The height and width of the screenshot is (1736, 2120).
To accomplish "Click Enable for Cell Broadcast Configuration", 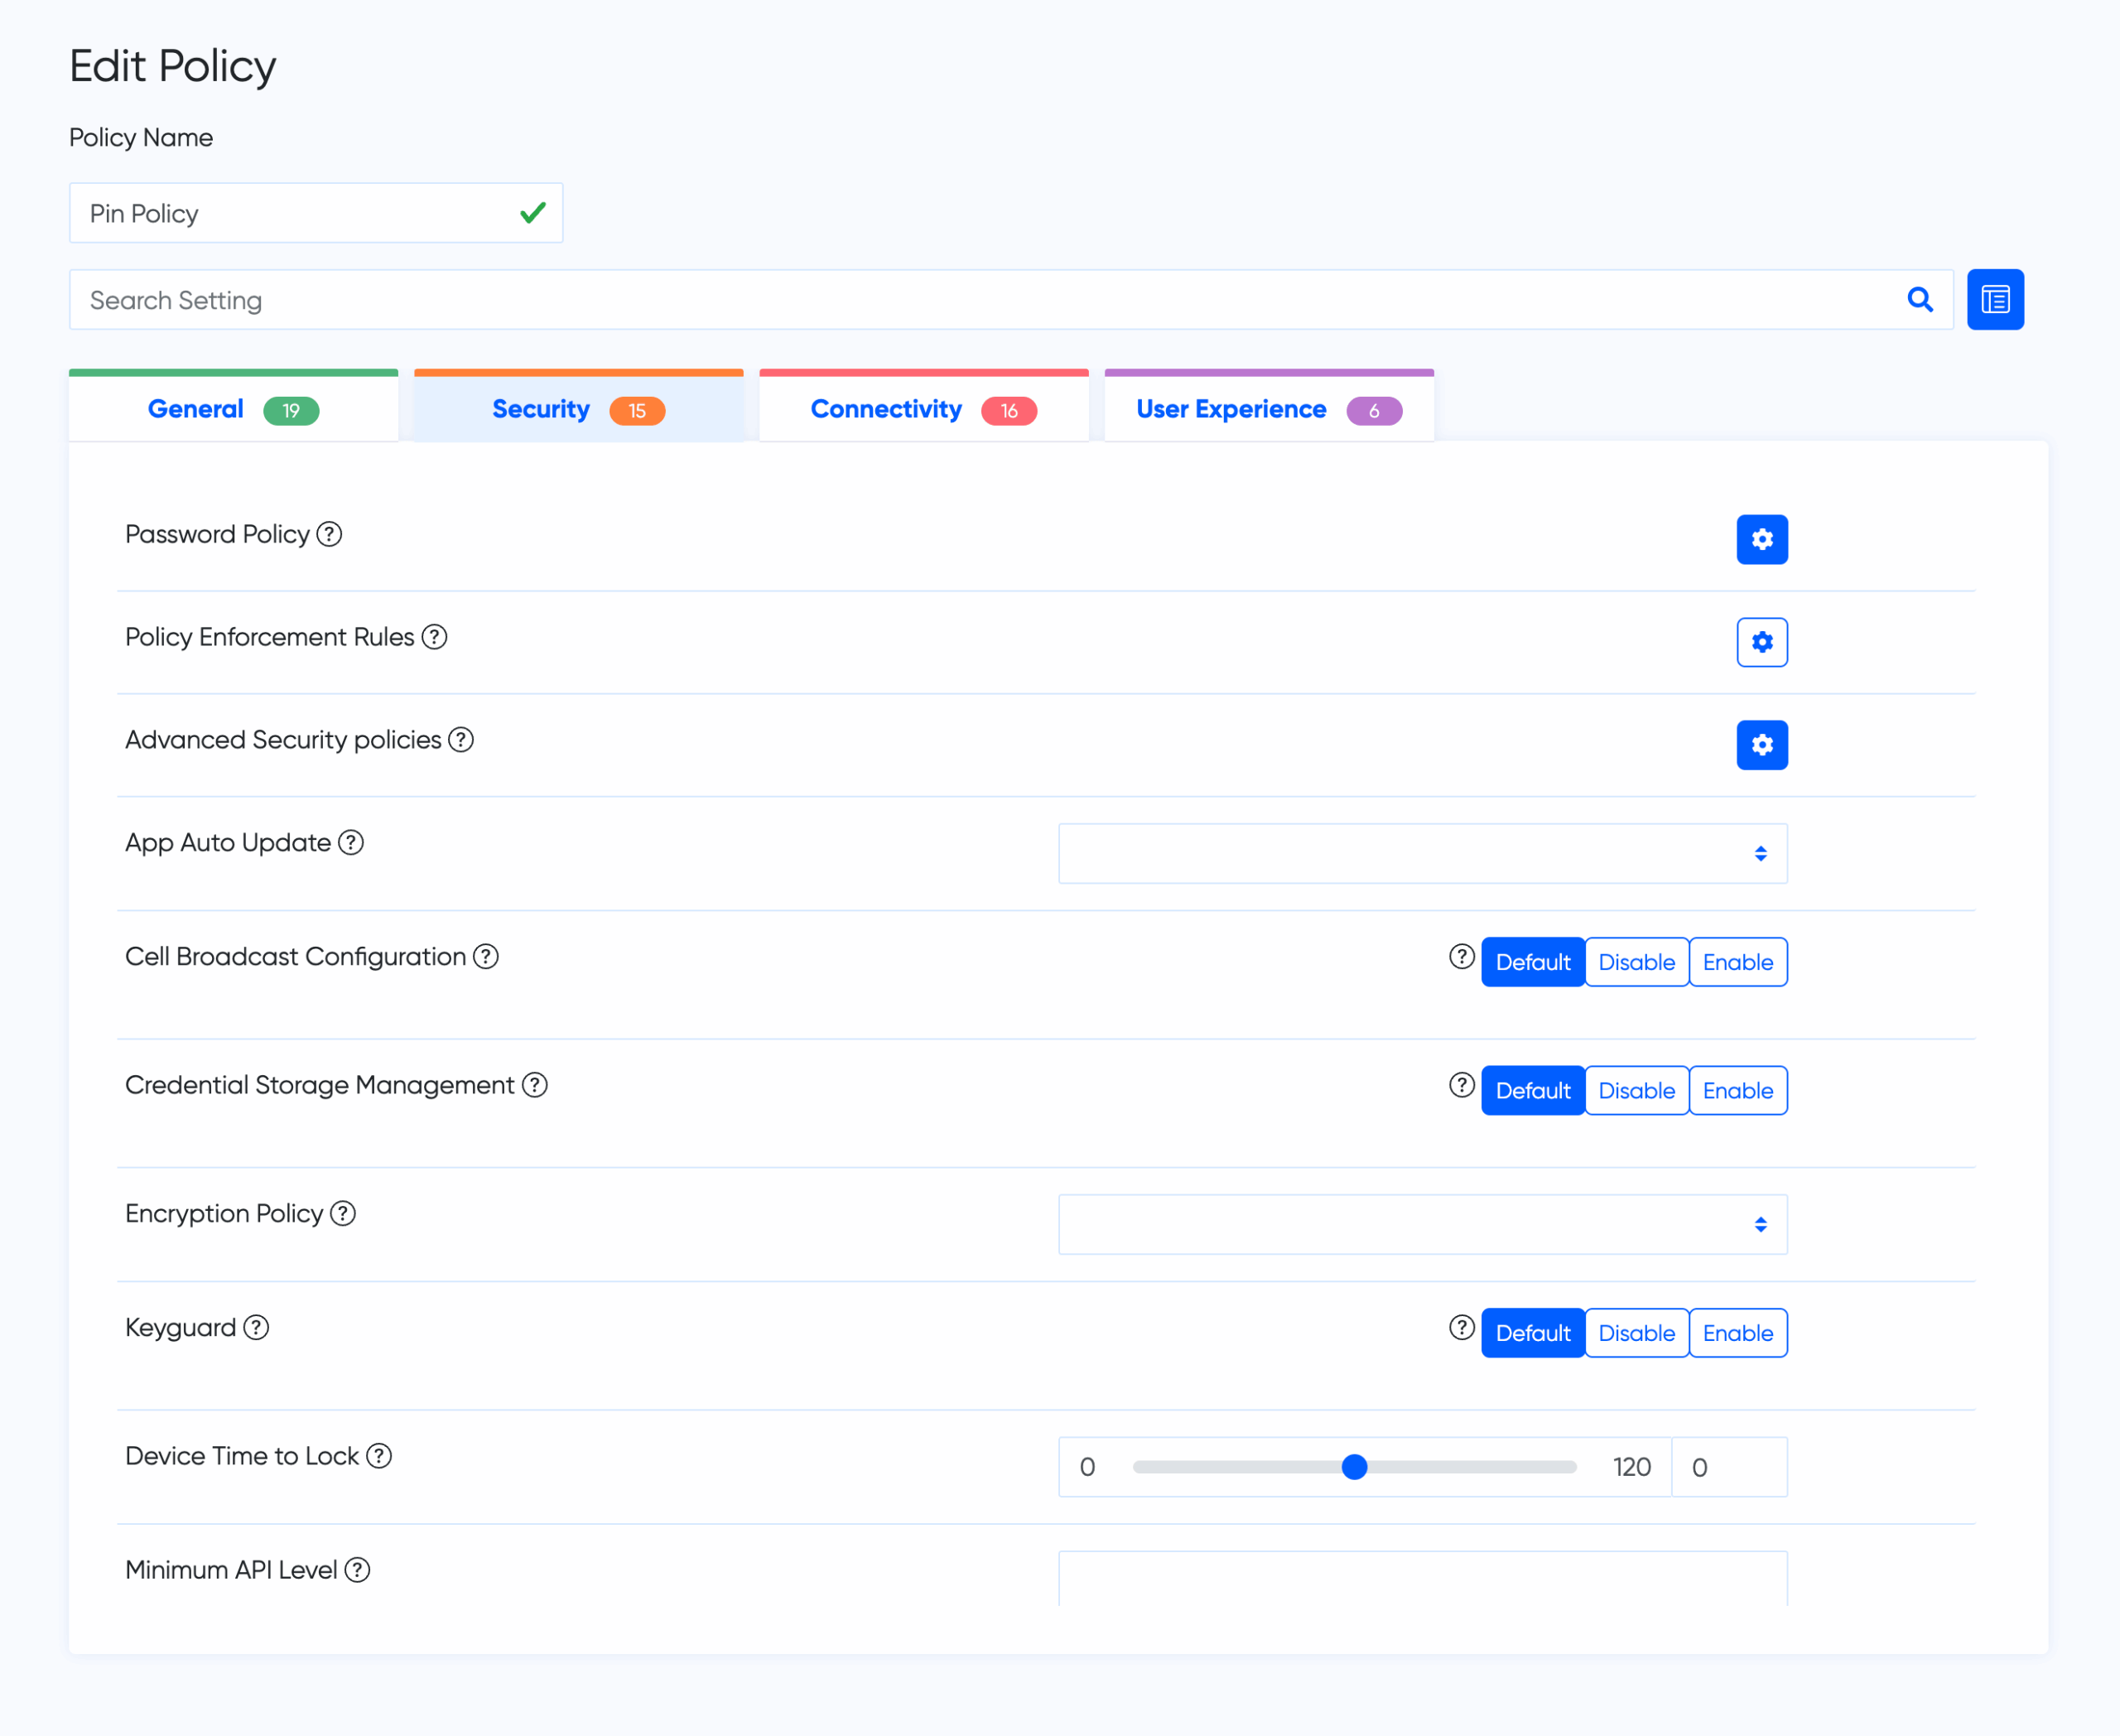I will 1737,962.
